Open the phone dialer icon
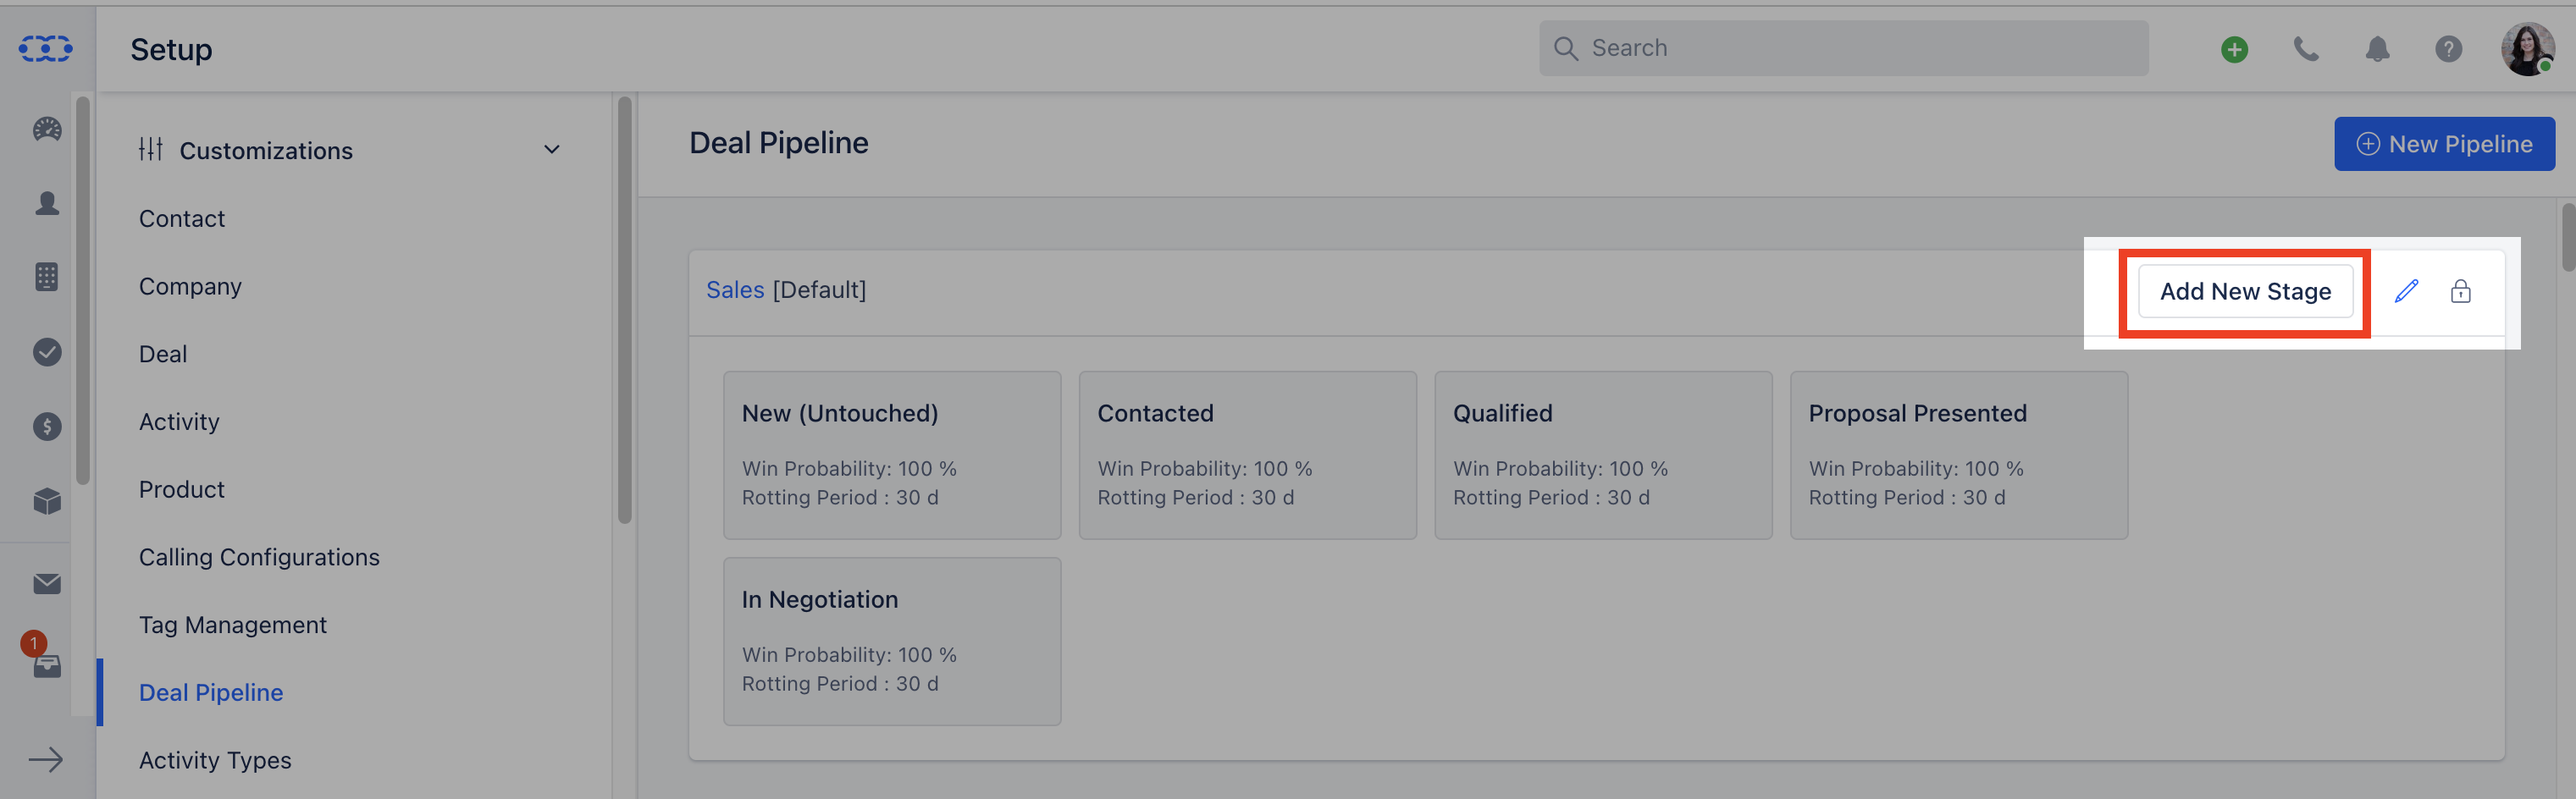The height and width of the screenshot is (799, 2576). tap(2306, 49)
